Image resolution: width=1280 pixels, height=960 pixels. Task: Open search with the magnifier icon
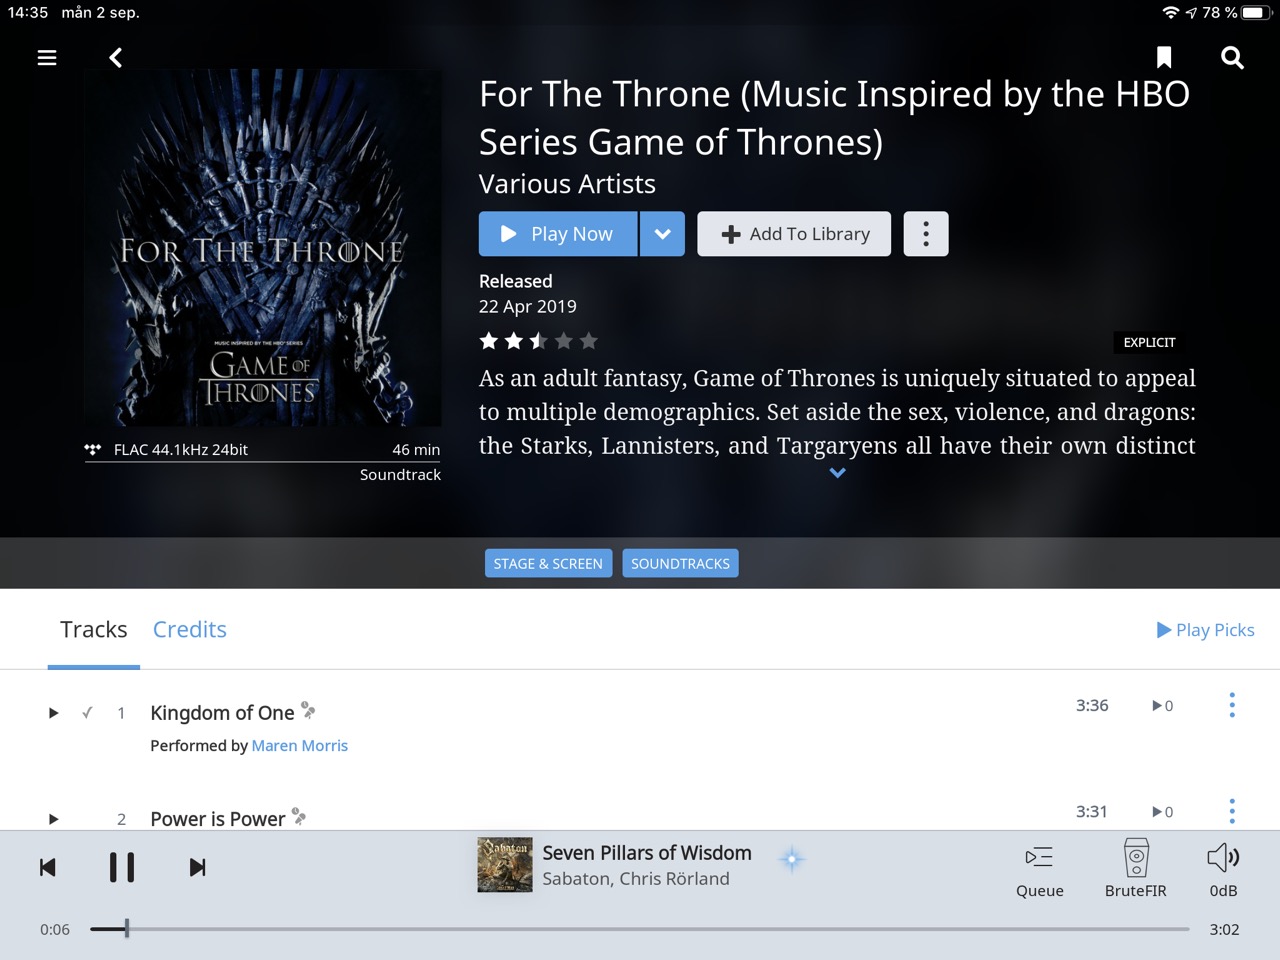tap(1232, 58)
